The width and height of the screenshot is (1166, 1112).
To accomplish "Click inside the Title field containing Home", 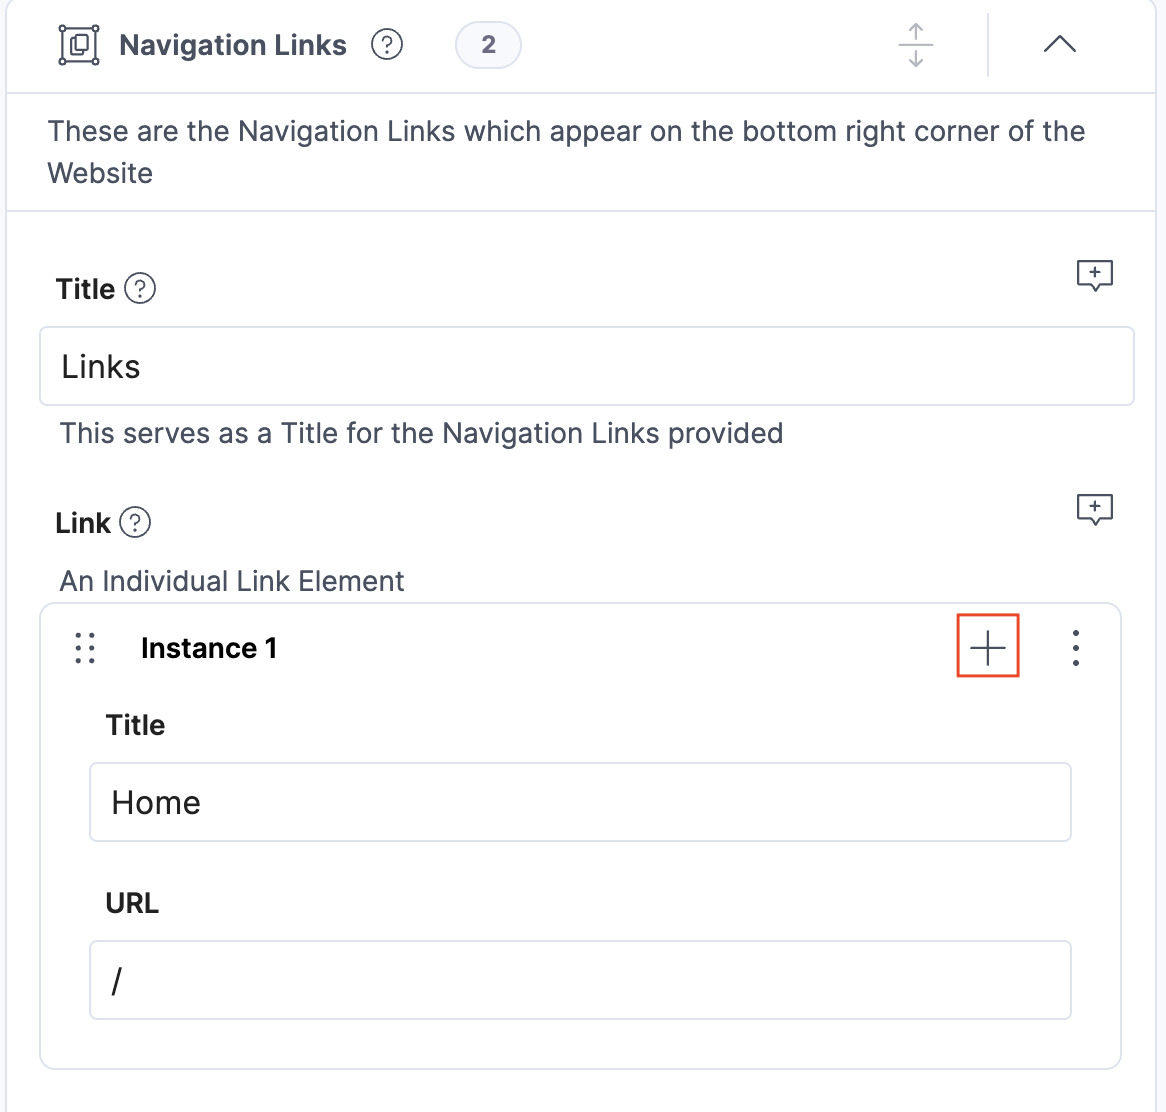I will coord(580,802).
